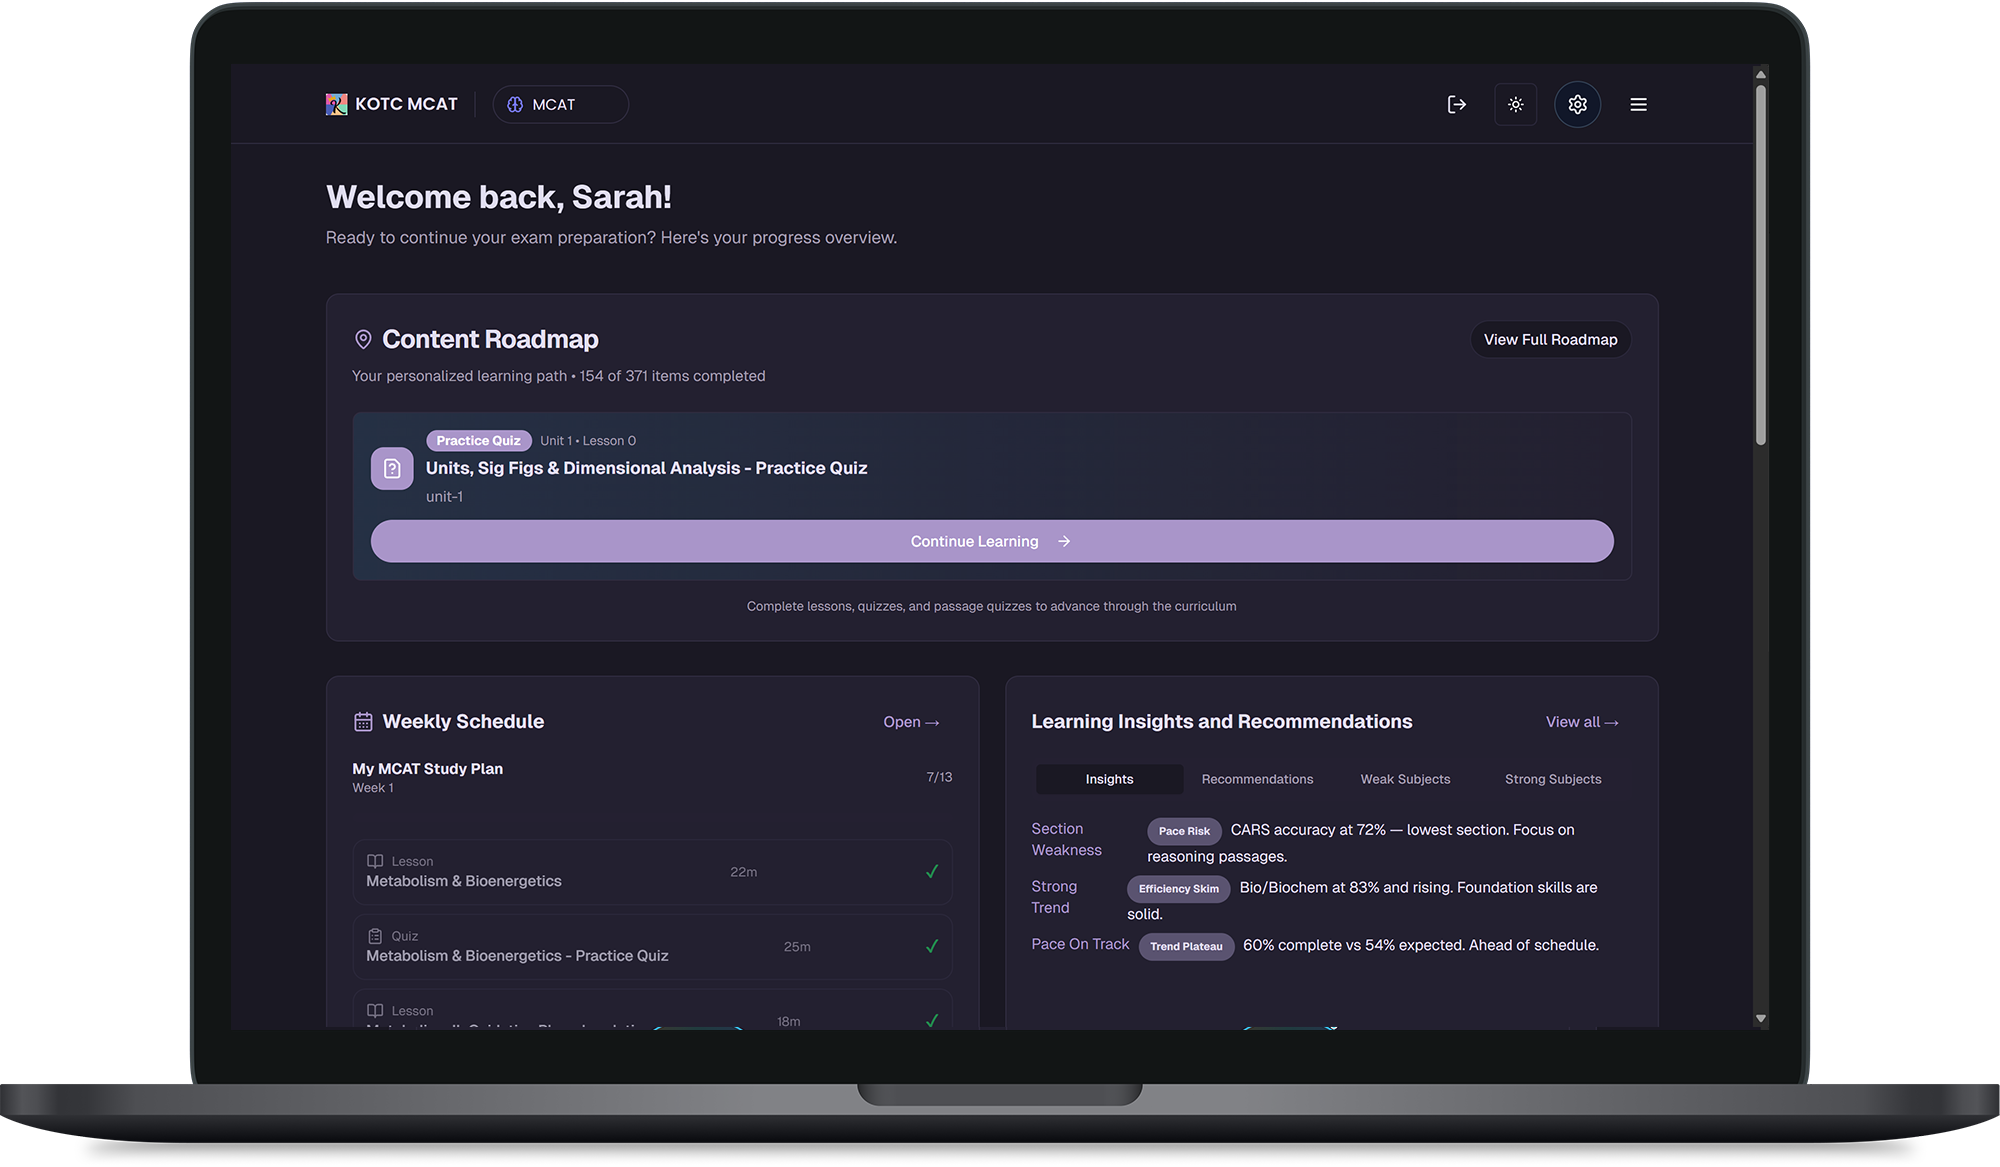Expand View all insights link
The image size is (2000, 1167).
pyautogui.click(x=1582, y=722)
